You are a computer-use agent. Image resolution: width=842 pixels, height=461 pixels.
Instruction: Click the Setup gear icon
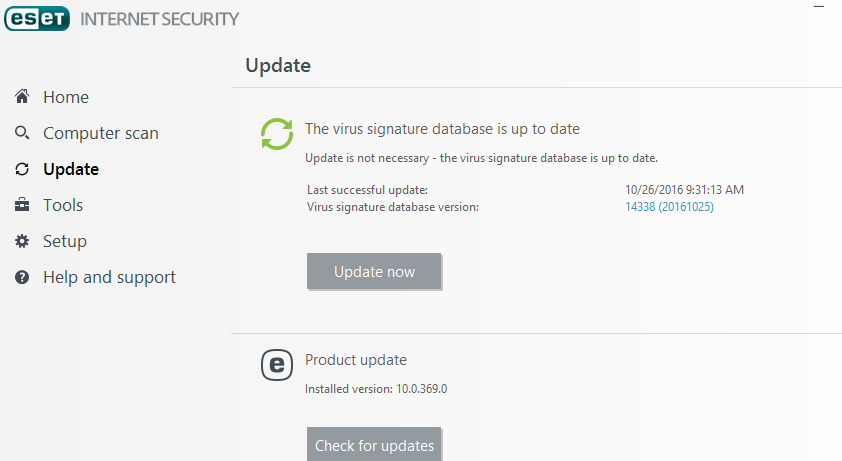pos(22,241)
